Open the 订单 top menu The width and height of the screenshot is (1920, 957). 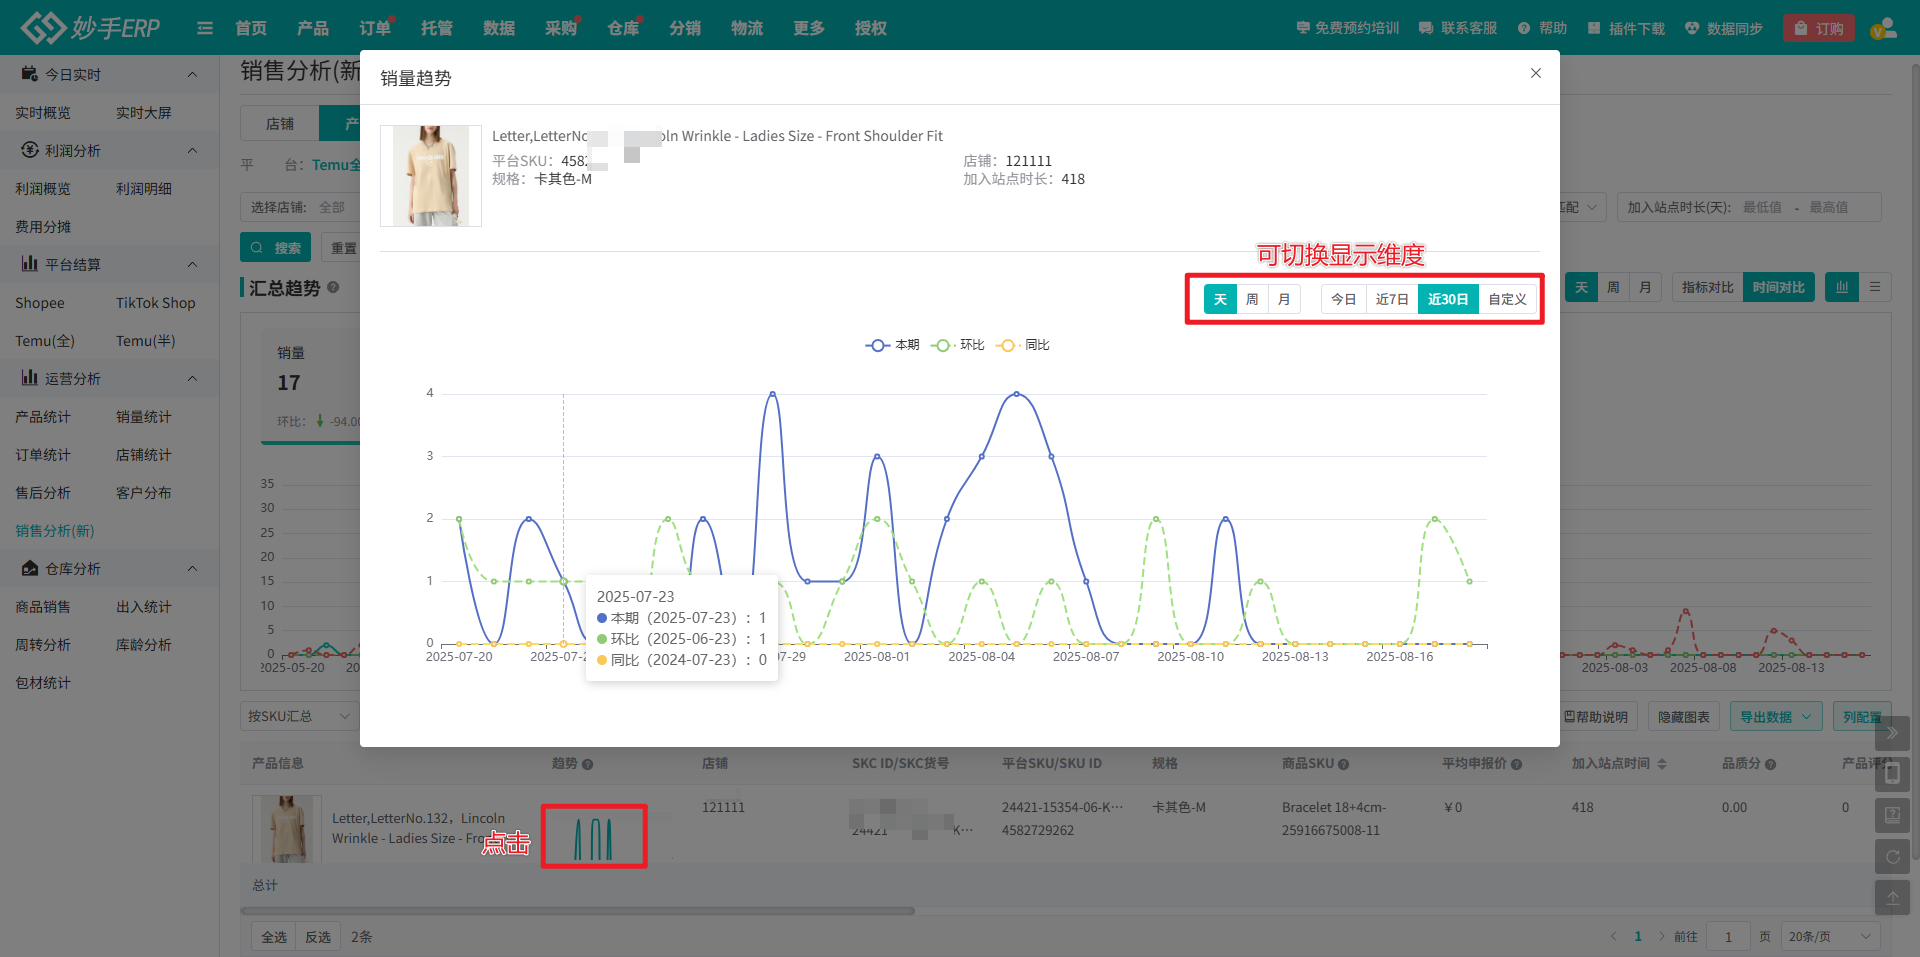click(375, 28)
